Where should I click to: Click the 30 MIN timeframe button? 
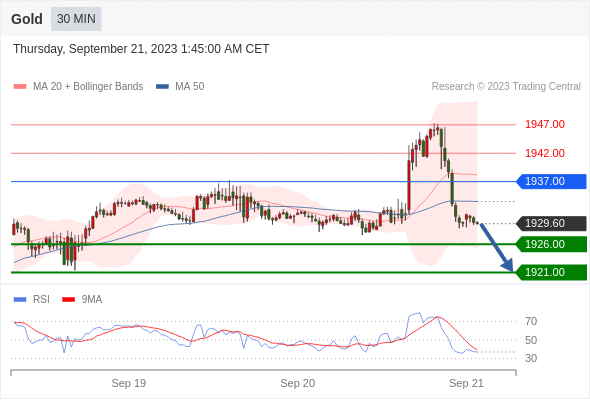pyautogui.click(x=76, y=19)
